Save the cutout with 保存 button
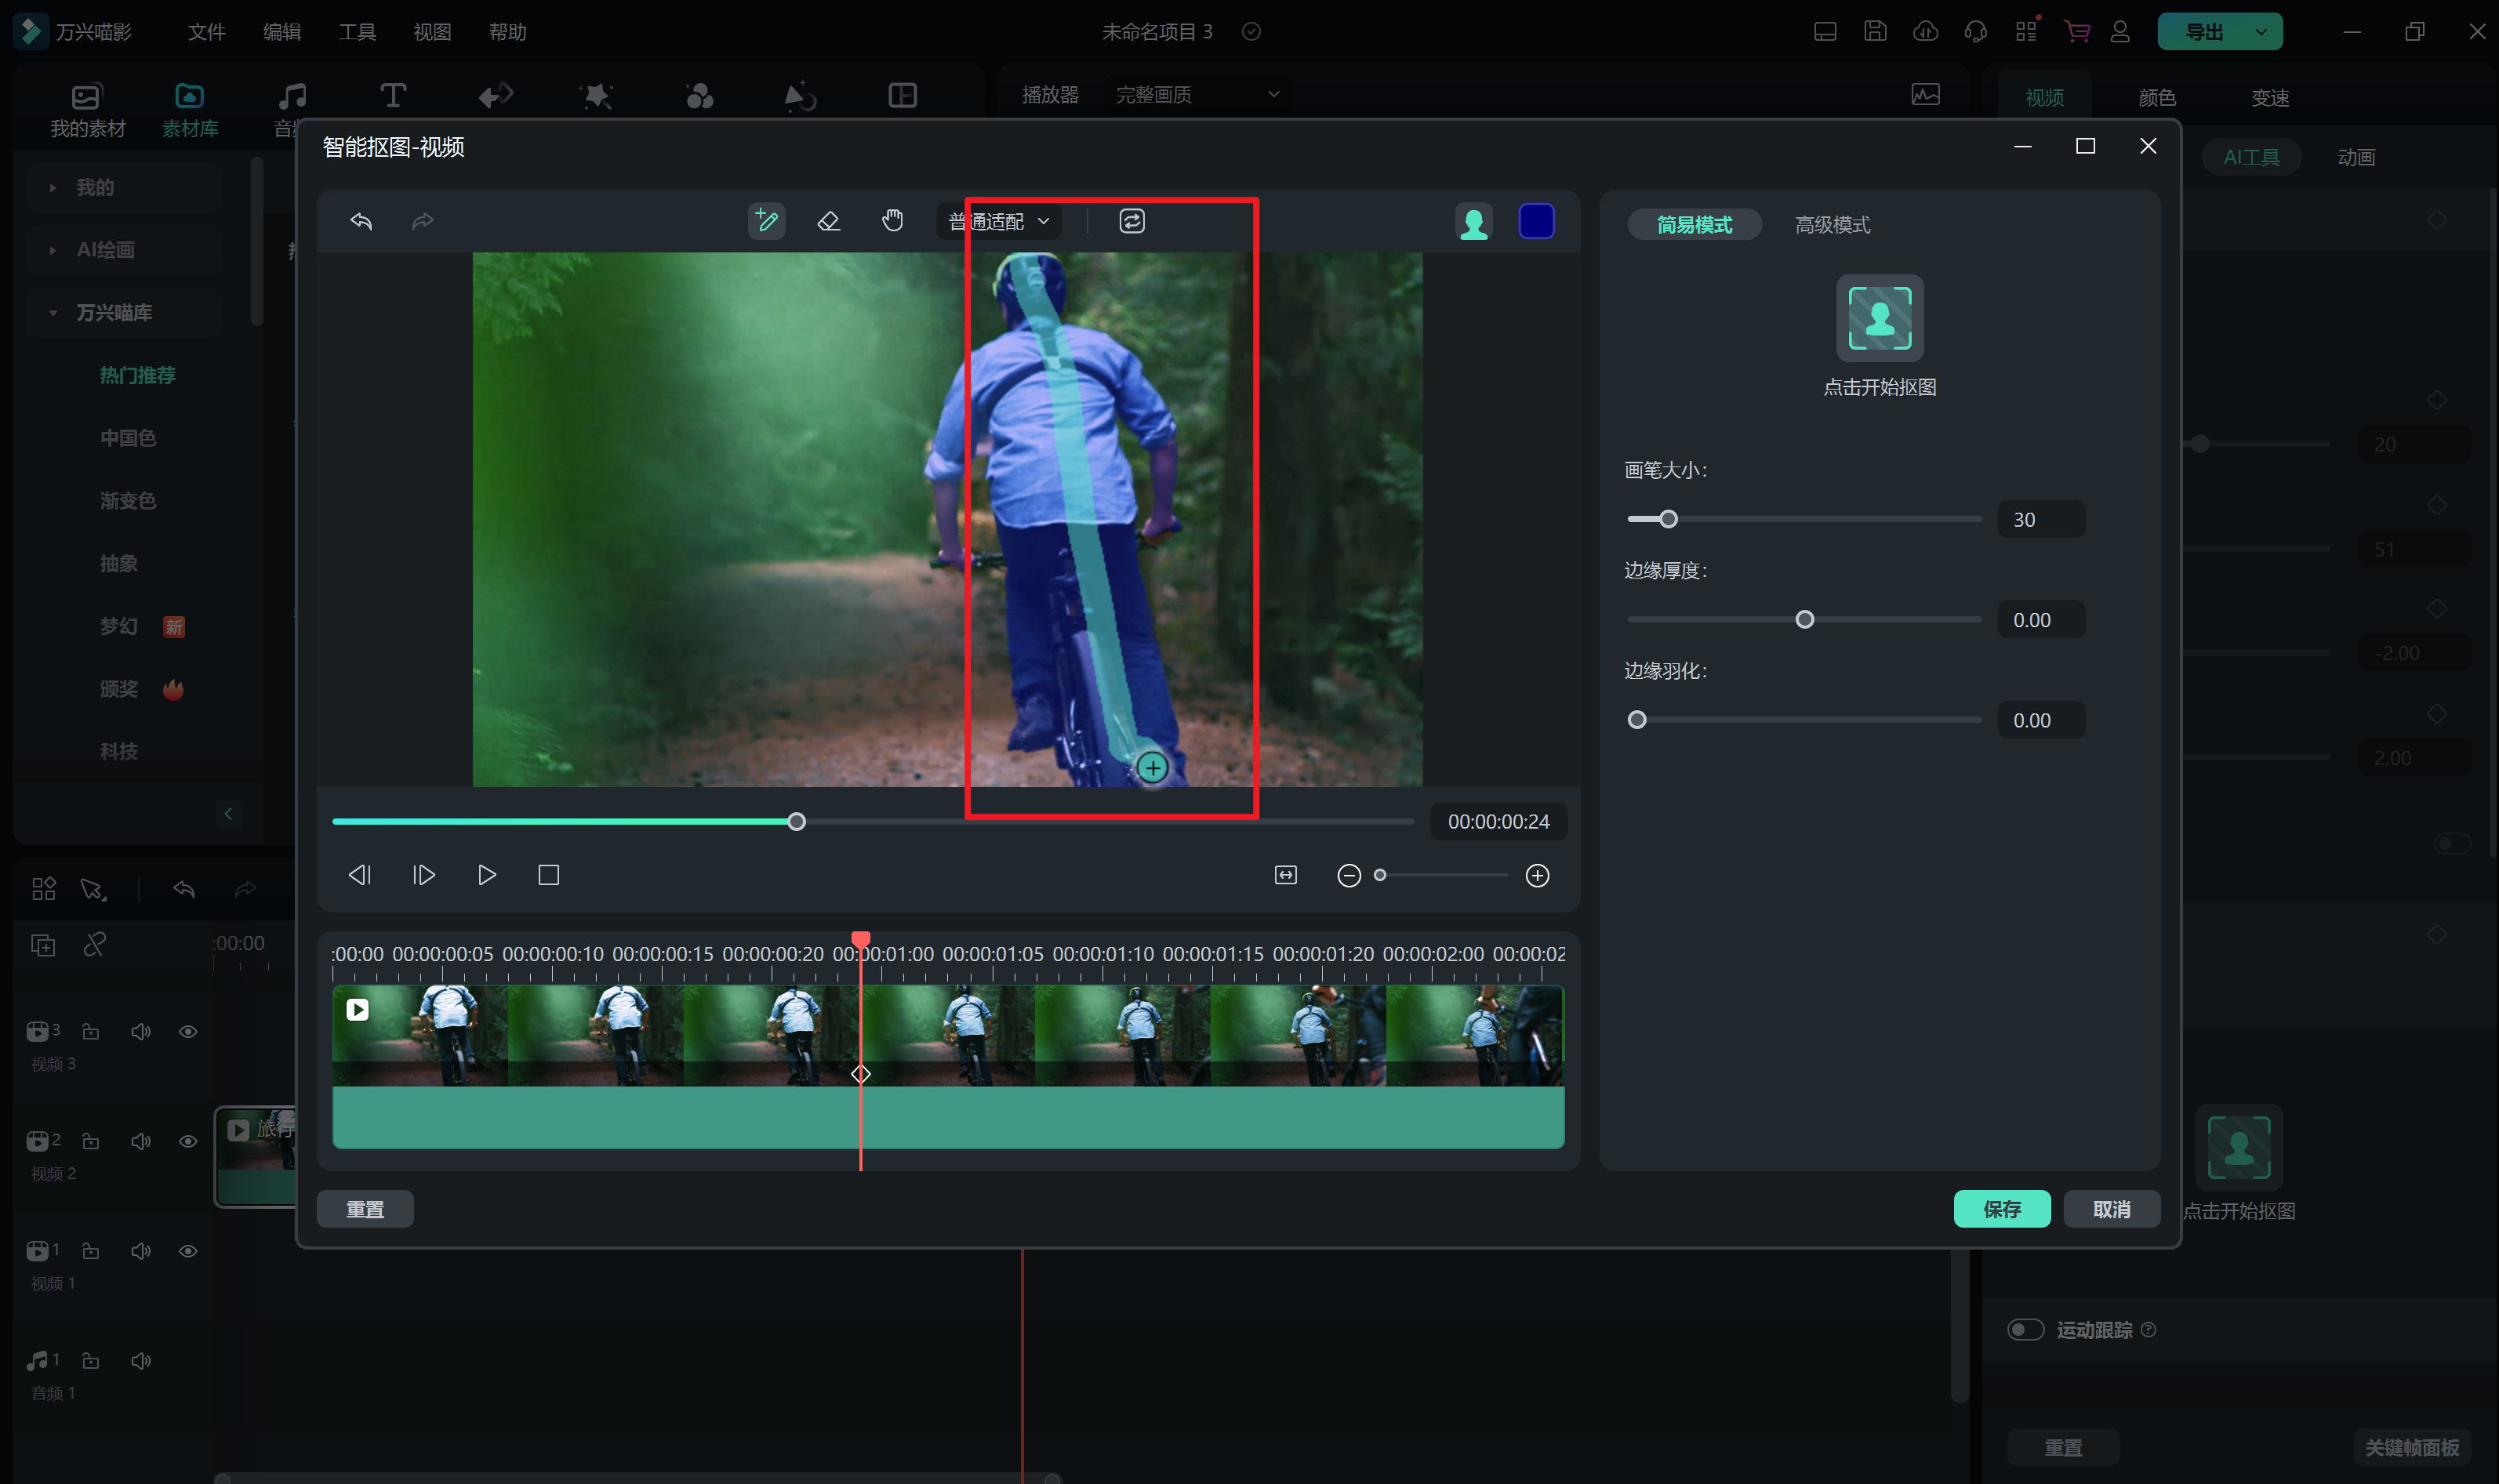This screenshot has height=1484, width=2499. coord(2002,1209)
